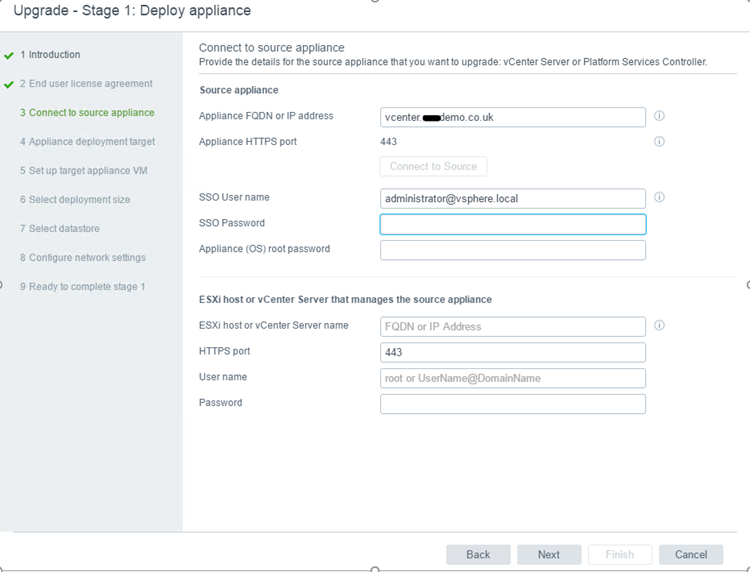Click the 'Connect to source appliance' page title
Image resolution: width=750 pixels, height=572 pixels.
point(272,48)
